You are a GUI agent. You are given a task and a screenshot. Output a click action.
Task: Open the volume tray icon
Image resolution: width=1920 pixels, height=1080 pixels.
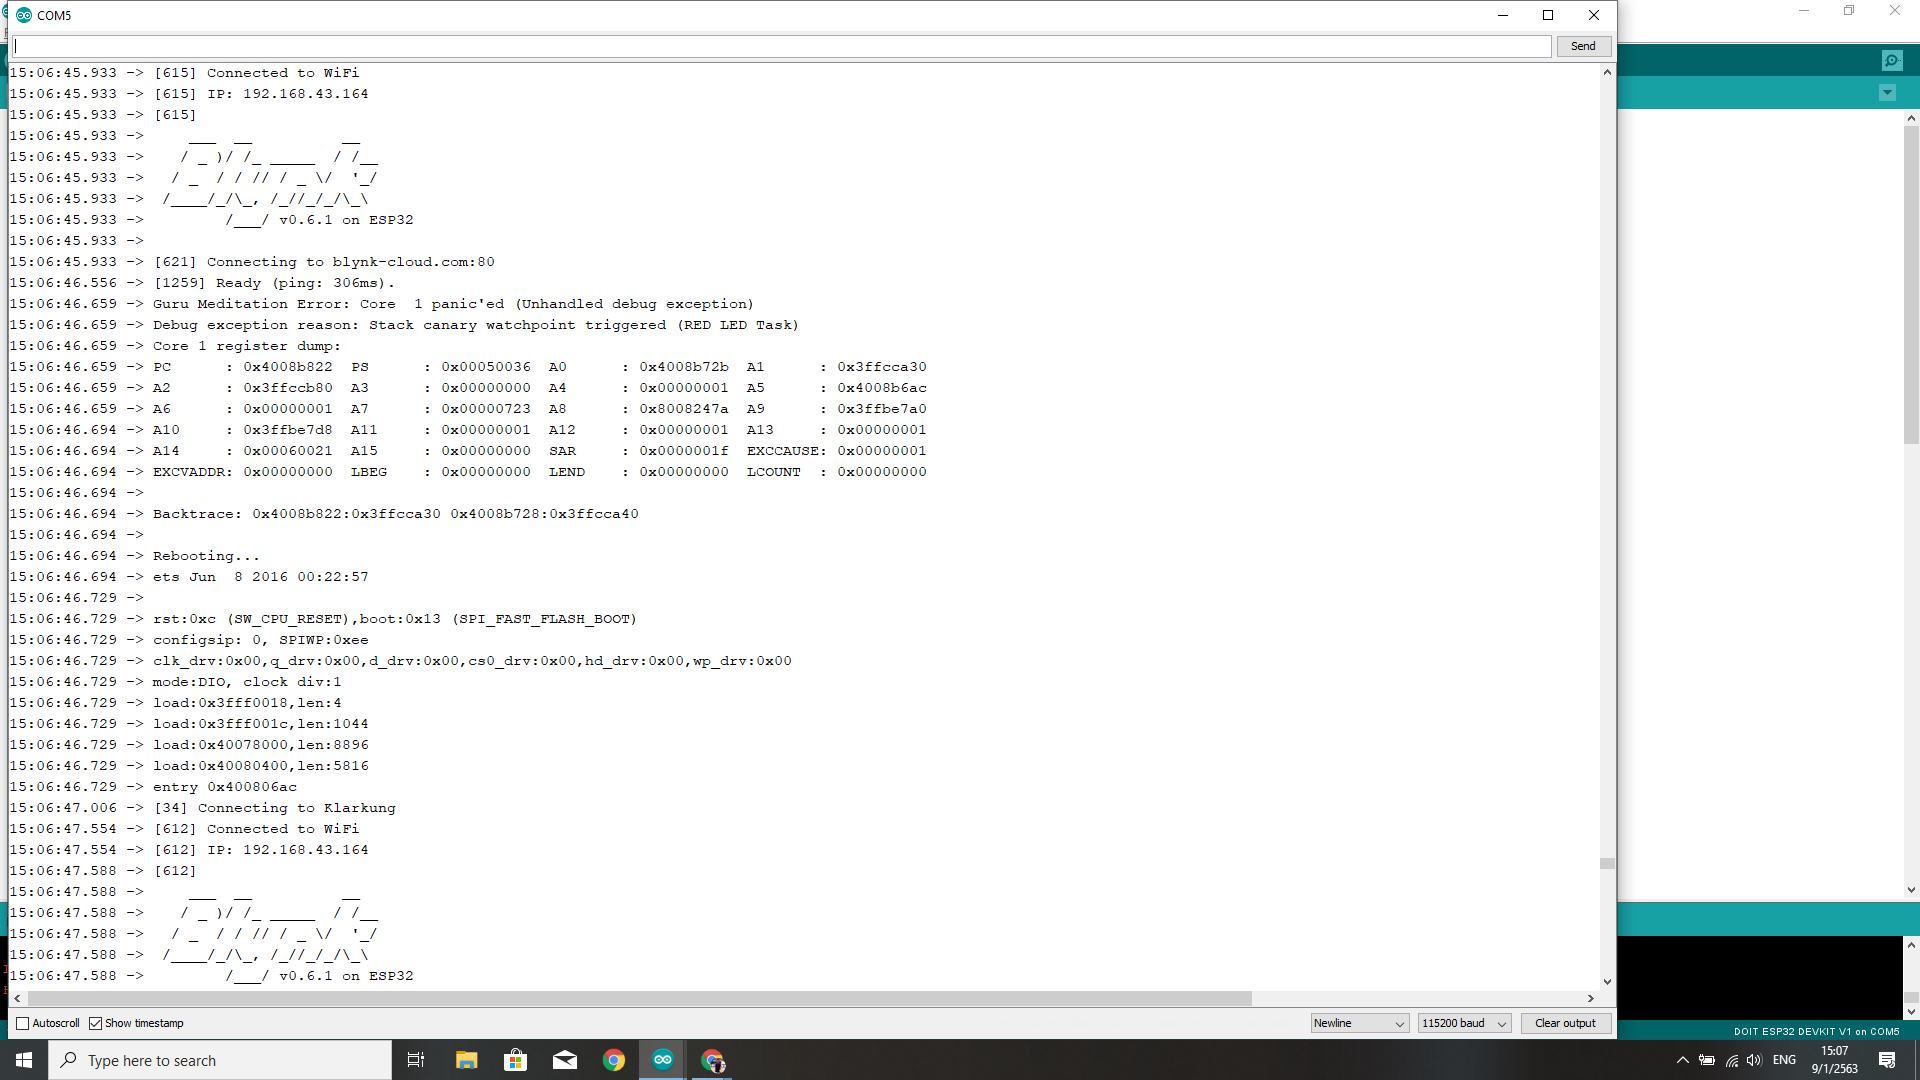pos(1754,1060)
